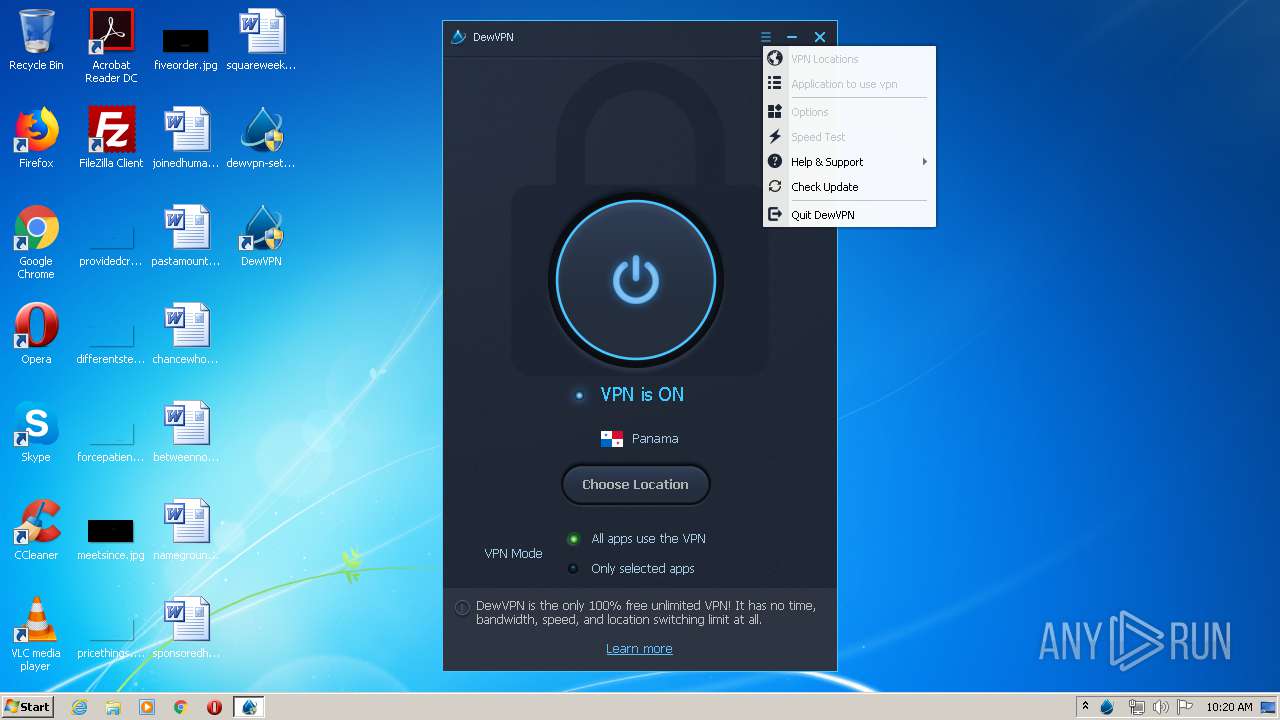Click the exit icon beside Quit DewVPN
The image size is (1280, 720).
774,215
